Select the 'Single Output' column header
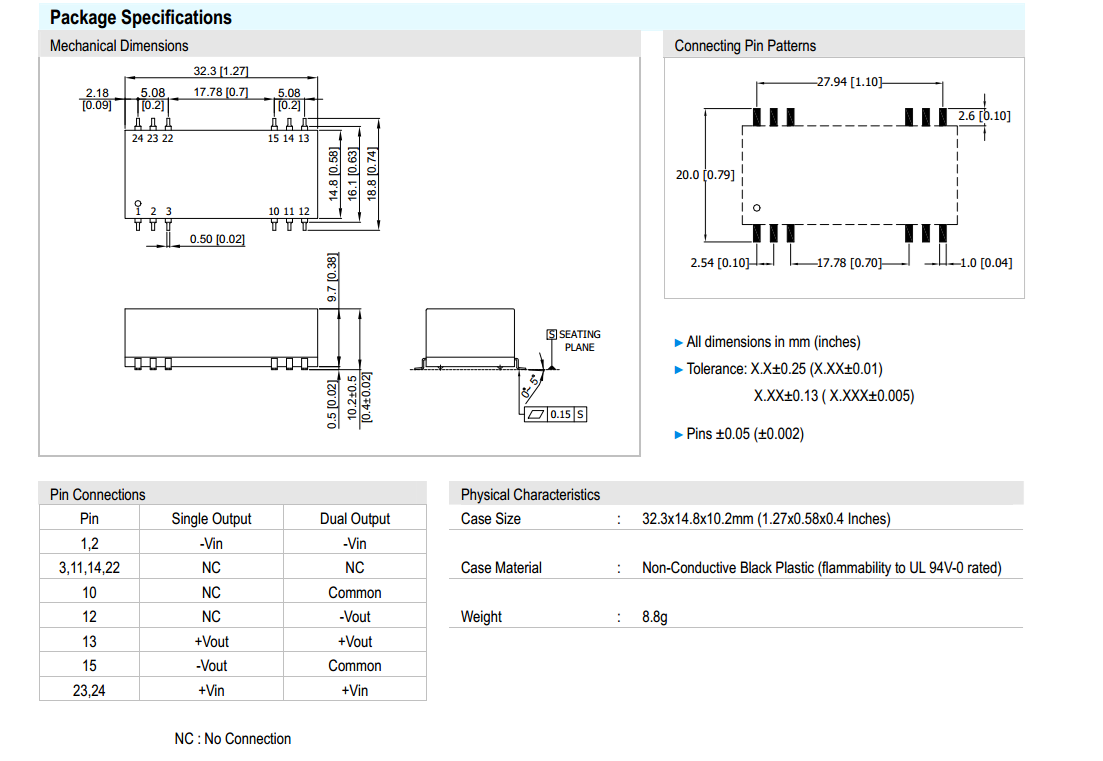This screenshot has width=1103, height=761. 211,518
